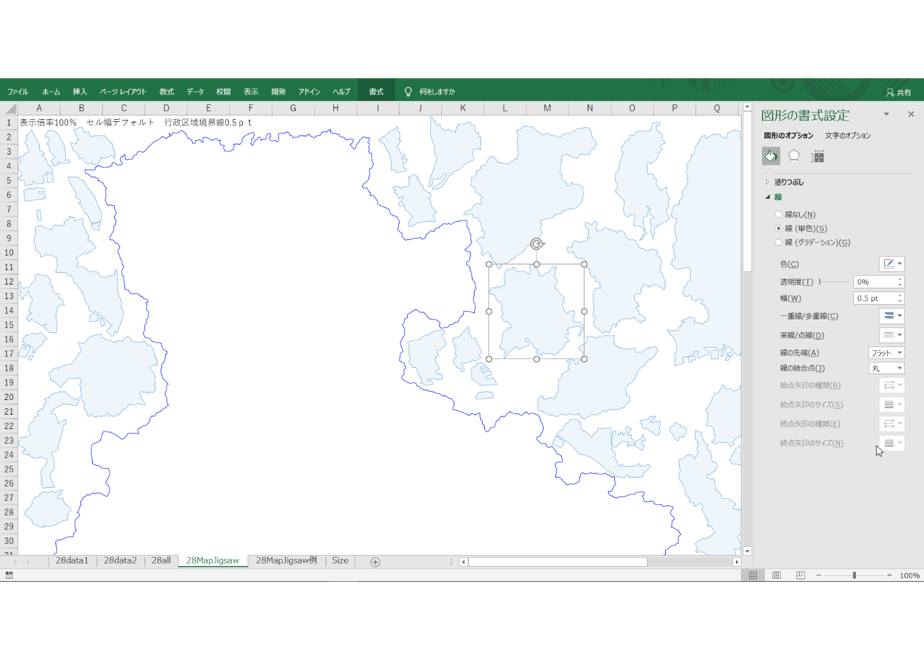Switch to 28all sheet tab
Image resolution: width=924 pixels, height=660 pixels.
(161, 561)
